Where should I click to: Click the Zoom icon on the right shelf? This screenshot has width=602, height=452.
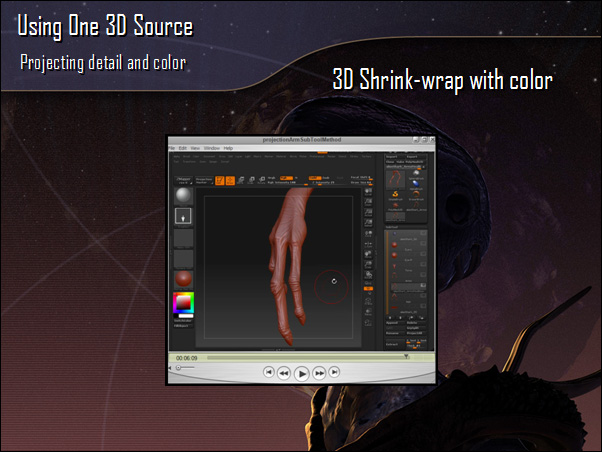368,202
